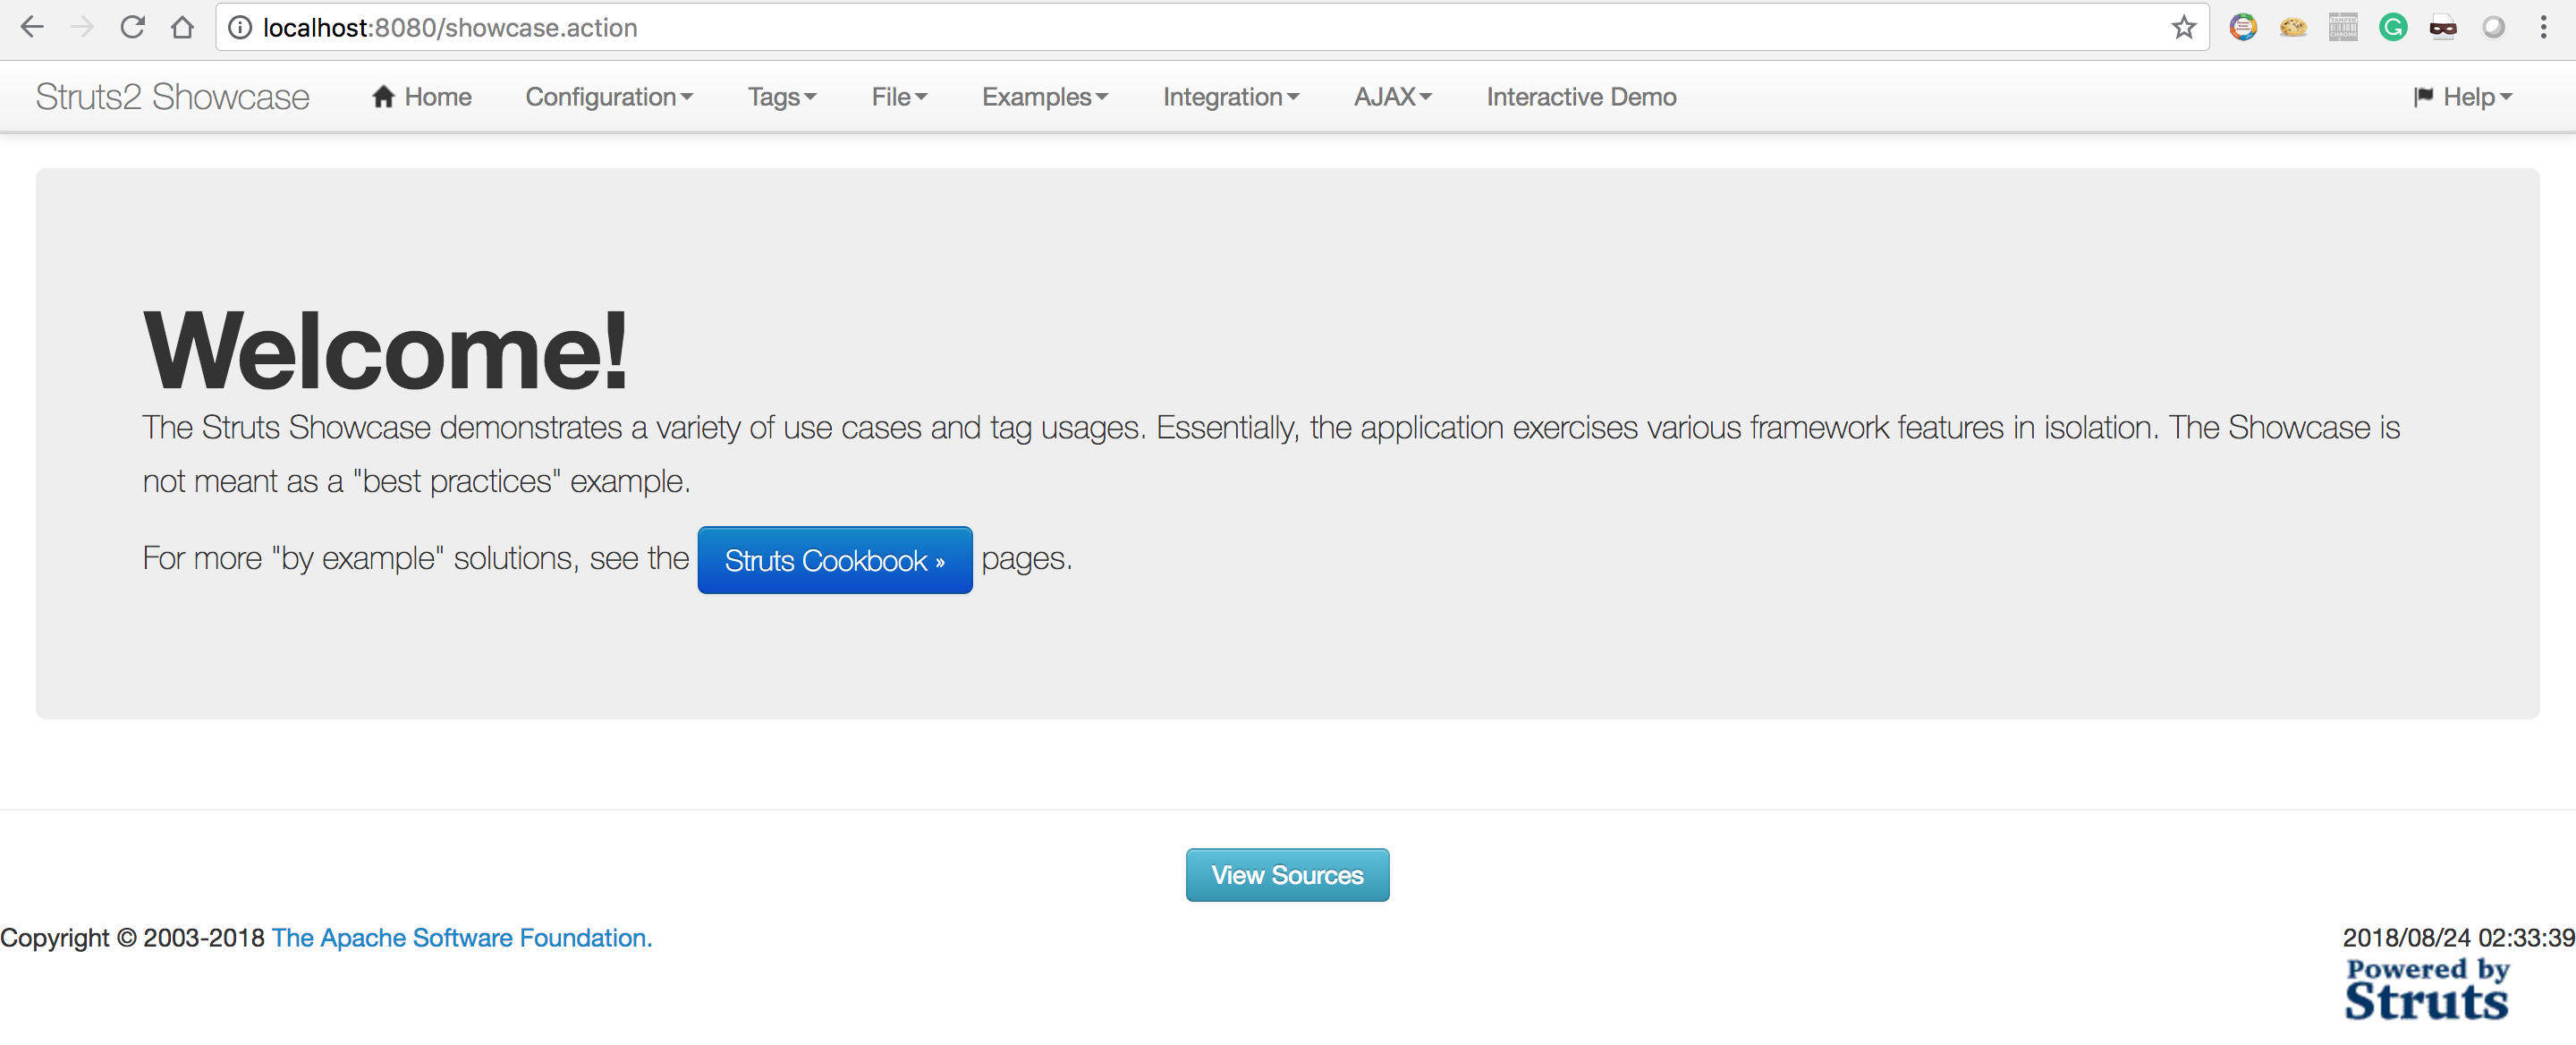Click the browser reload icon

[132, 27]
